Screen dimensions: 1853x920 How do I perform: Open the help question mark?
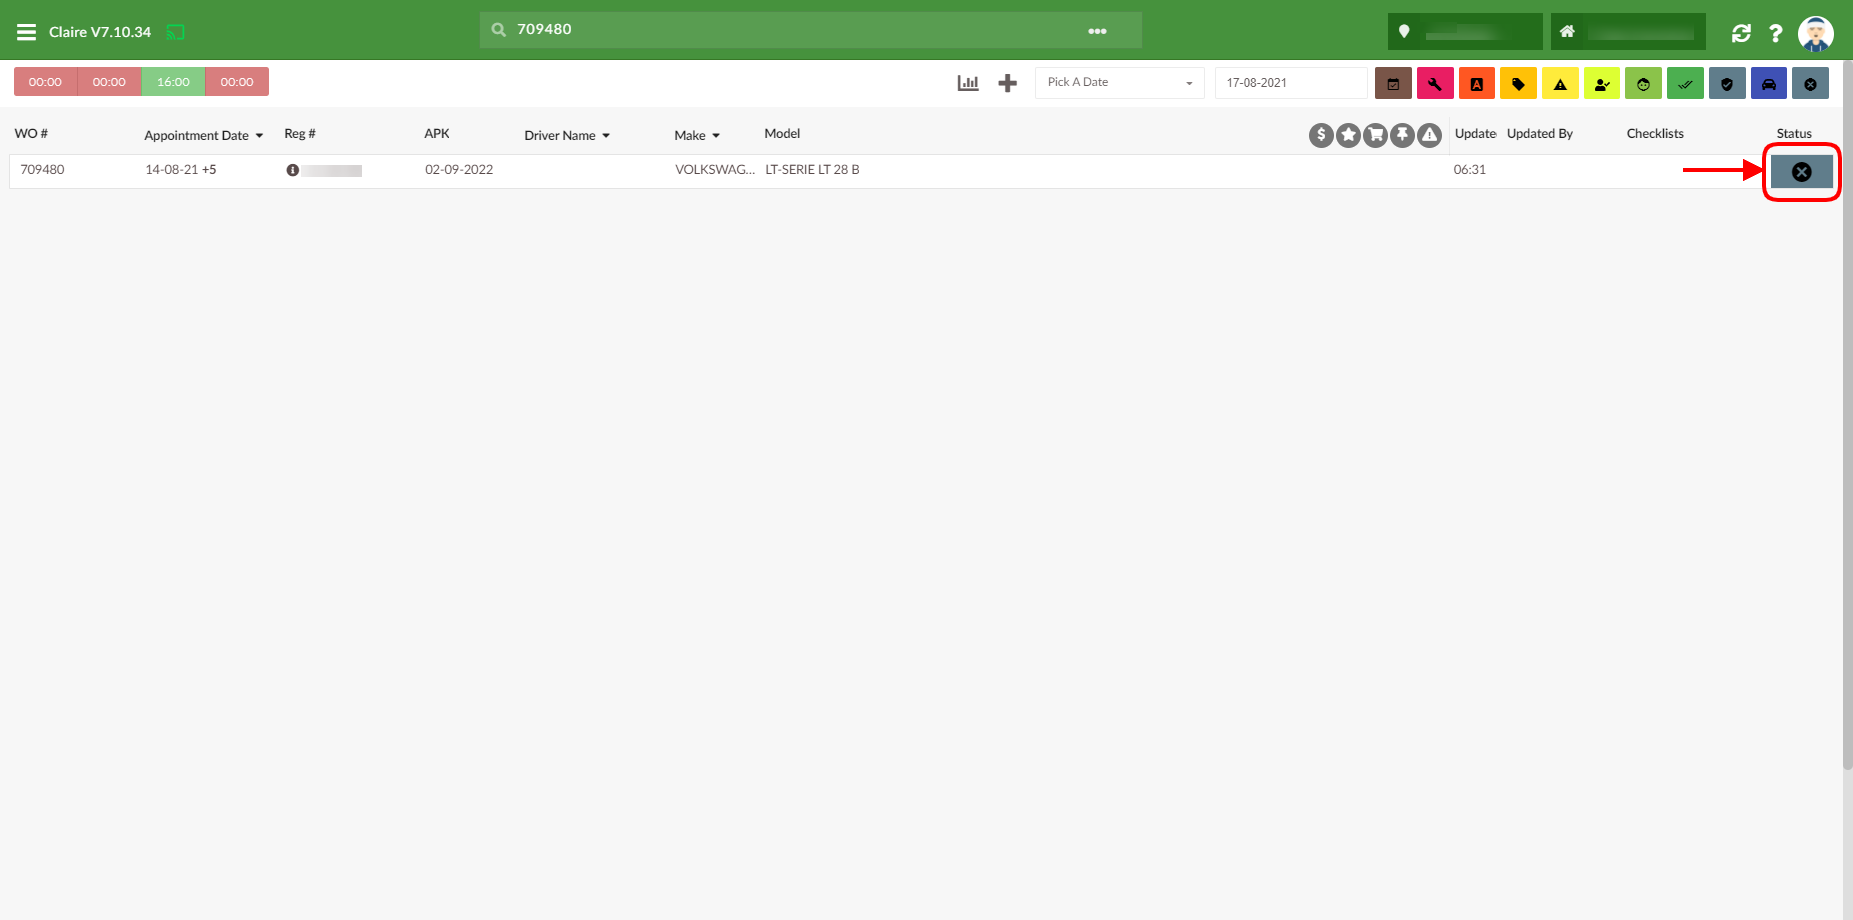click(x=1776, y=33)
